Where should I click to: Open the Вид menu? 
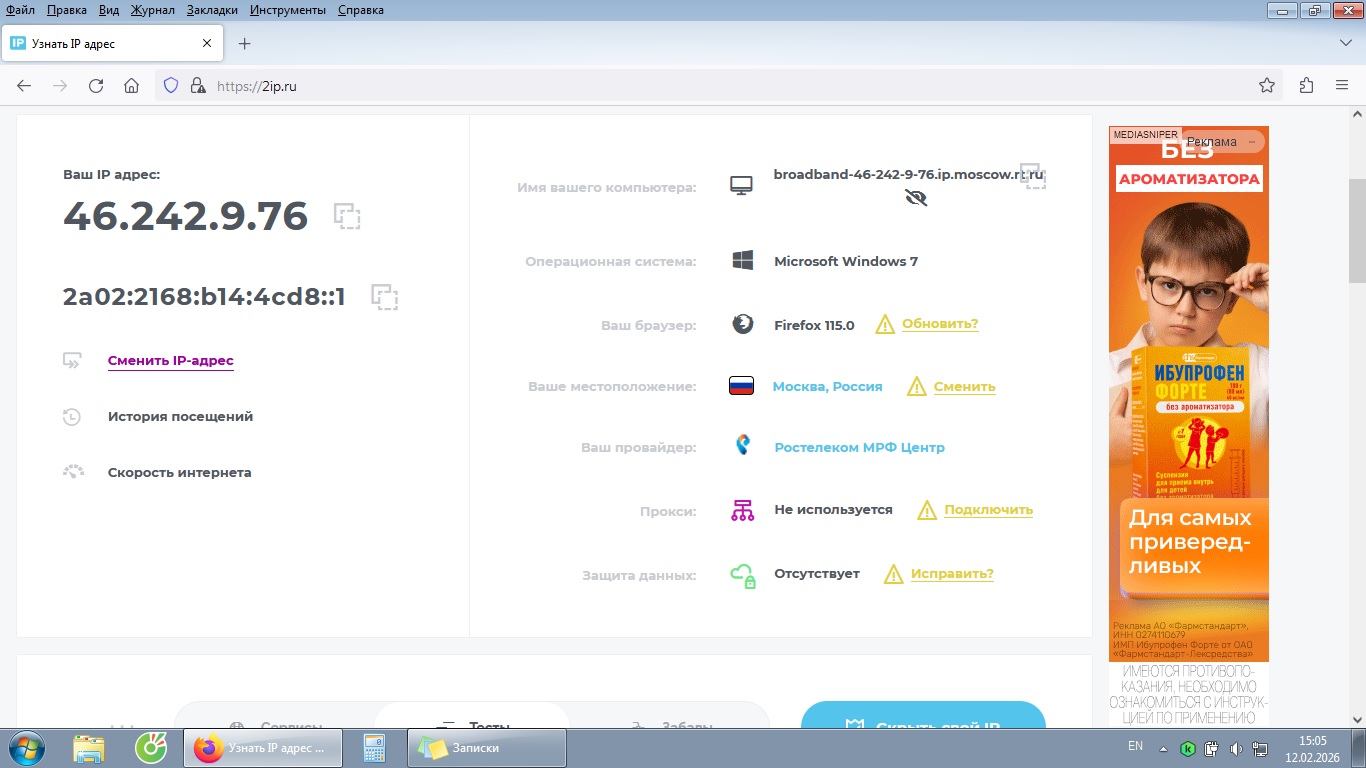(109, 10)
